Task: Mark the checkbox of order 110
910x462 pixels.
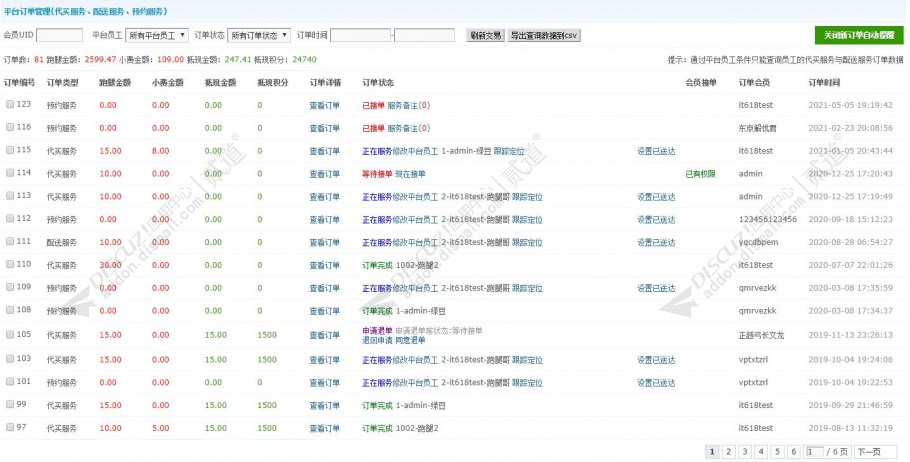Action: tap(10, 264)
